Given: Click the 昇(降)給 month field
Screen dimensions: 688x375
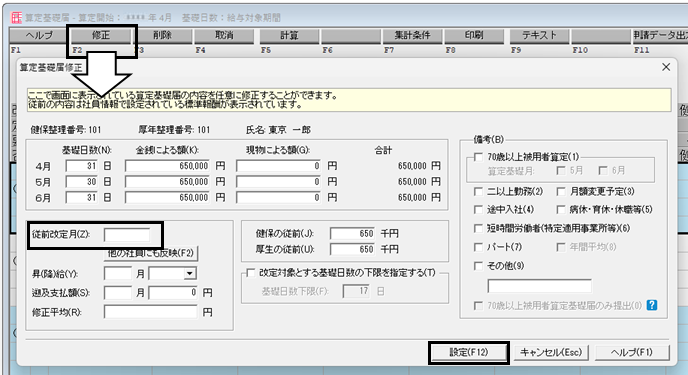Looking at the screenshot, I should pos(118,274).
